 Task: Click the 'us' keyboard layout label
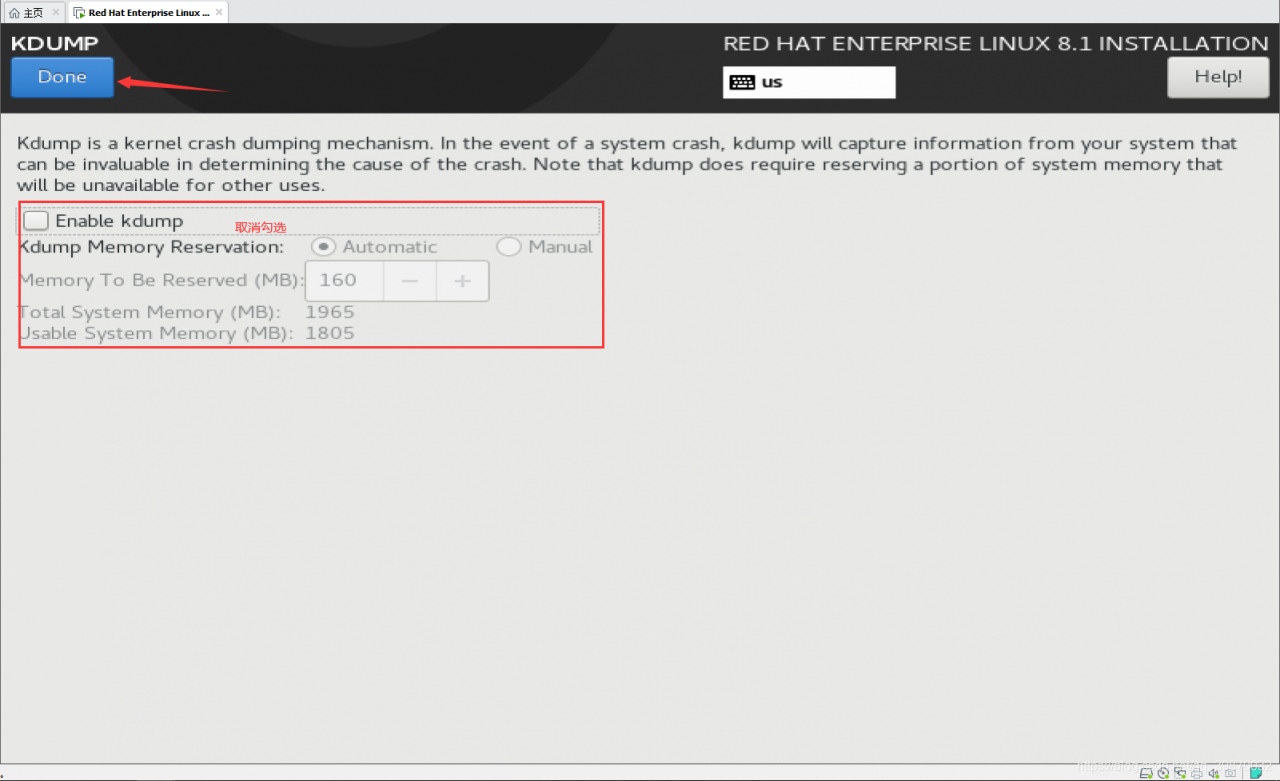point(772,82)
